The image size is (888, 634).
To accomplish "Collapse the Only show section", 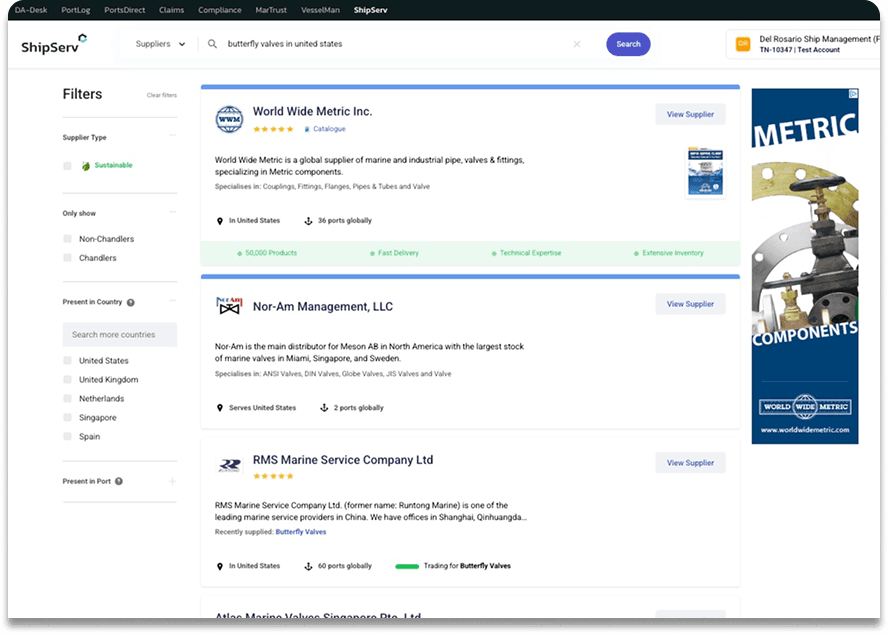I will pos(173,212).
